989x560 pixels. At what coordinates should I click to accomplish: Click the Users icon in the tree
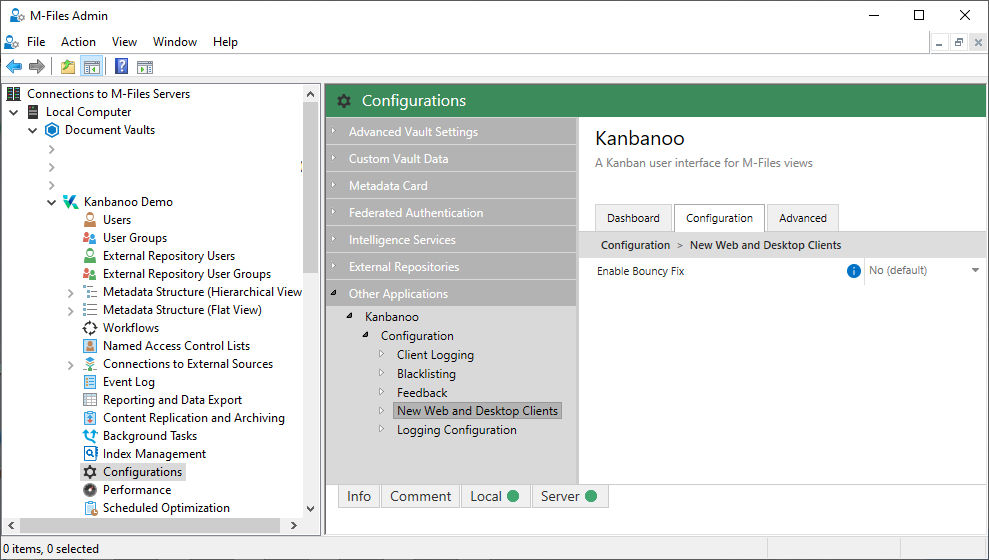click(x=90, y=219)
